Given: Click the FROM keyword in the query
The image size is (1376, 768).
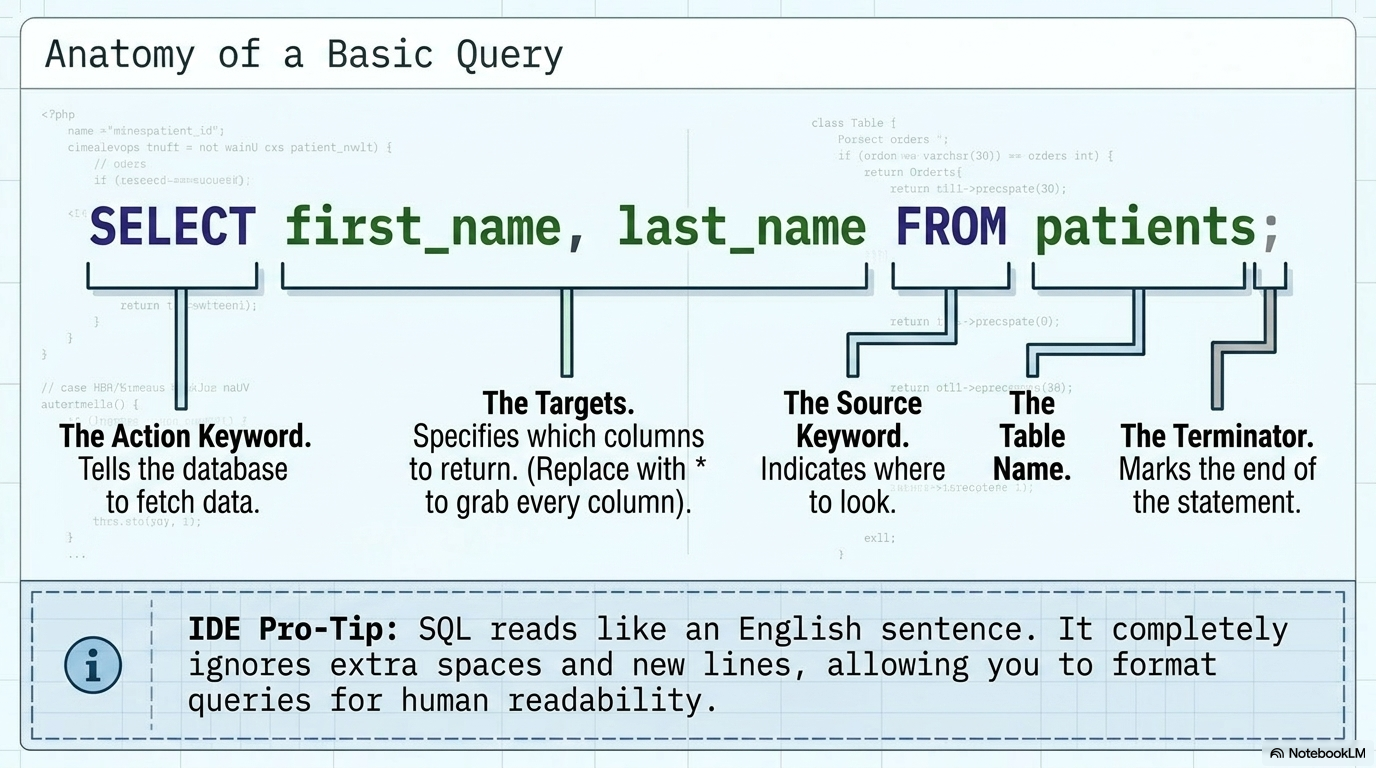Looking at the screenshot, I should (x=951, y=227).
